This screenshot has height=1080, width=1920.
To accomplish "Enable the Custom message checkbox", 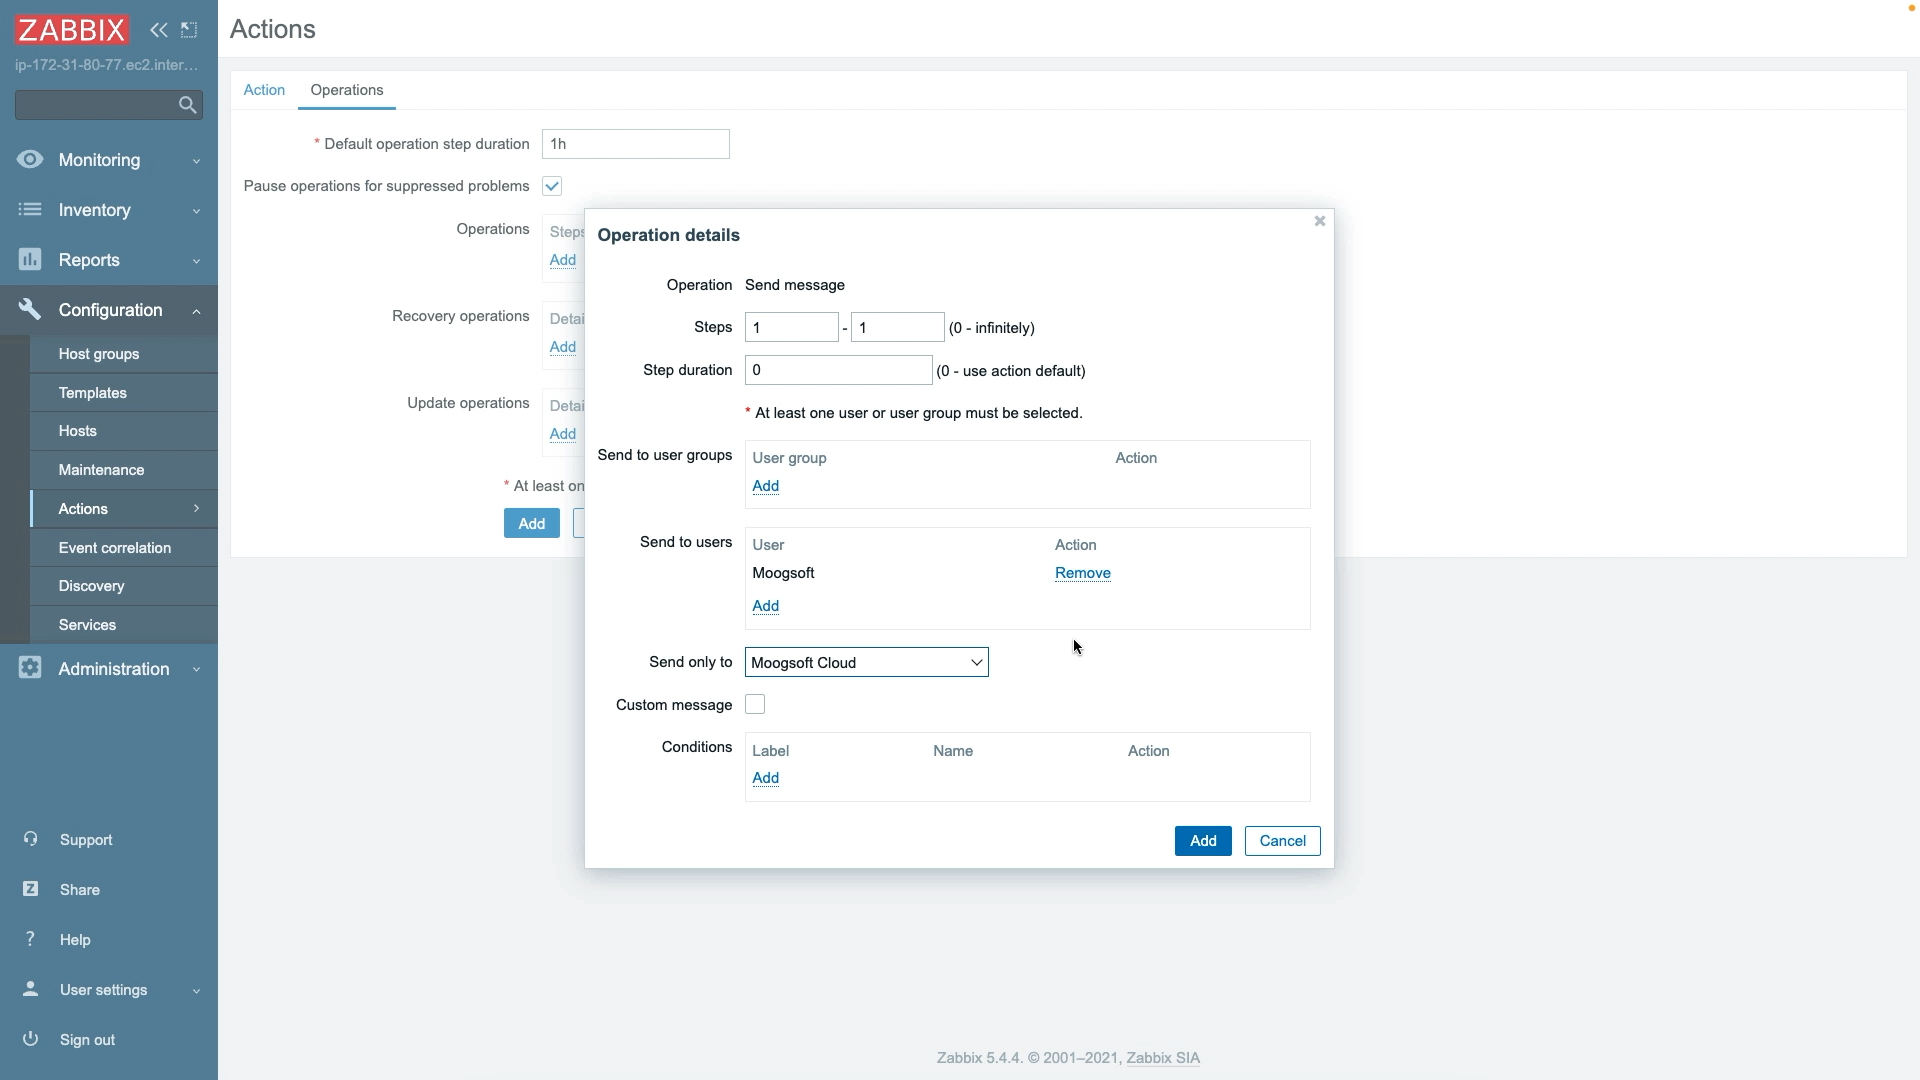I will (755, 704).
